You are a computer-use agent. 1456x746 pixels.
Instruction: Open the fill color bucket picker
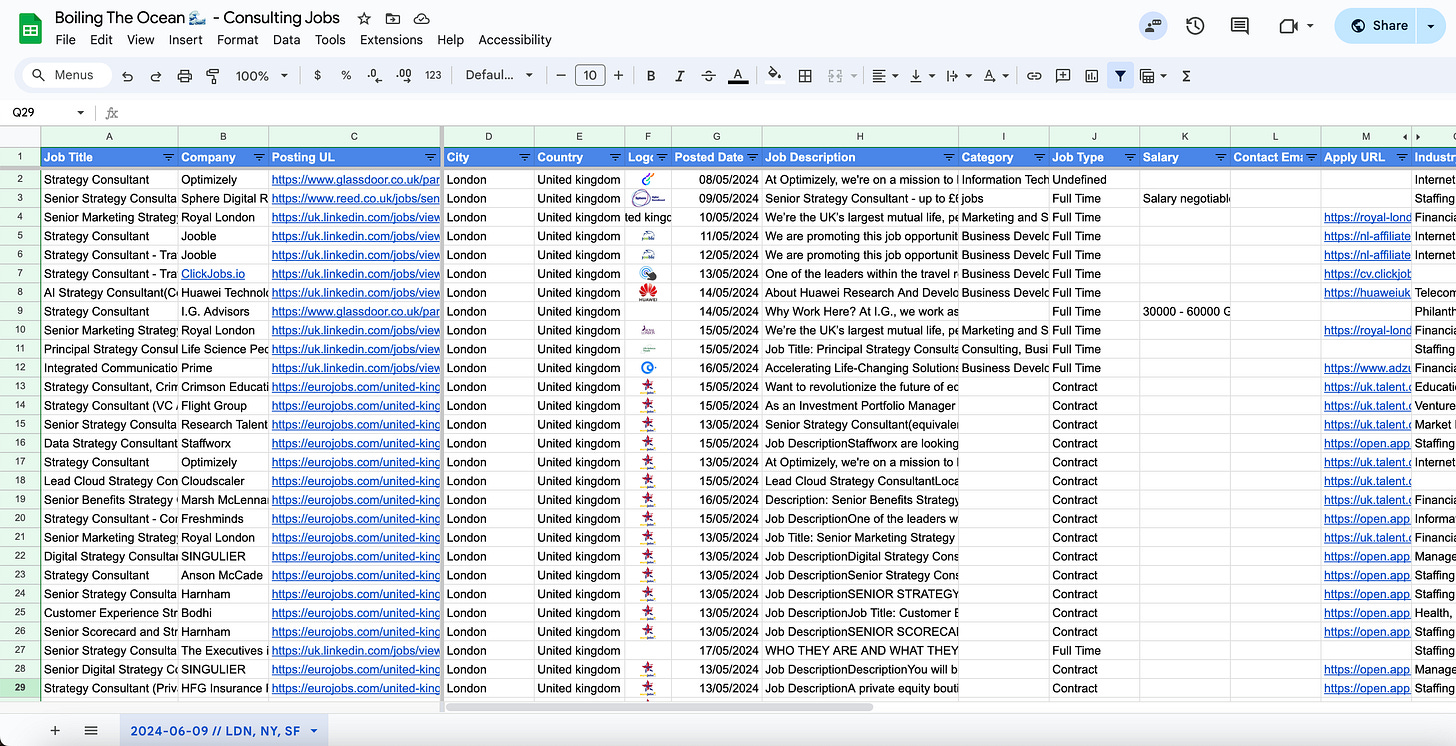pos(774,75)
